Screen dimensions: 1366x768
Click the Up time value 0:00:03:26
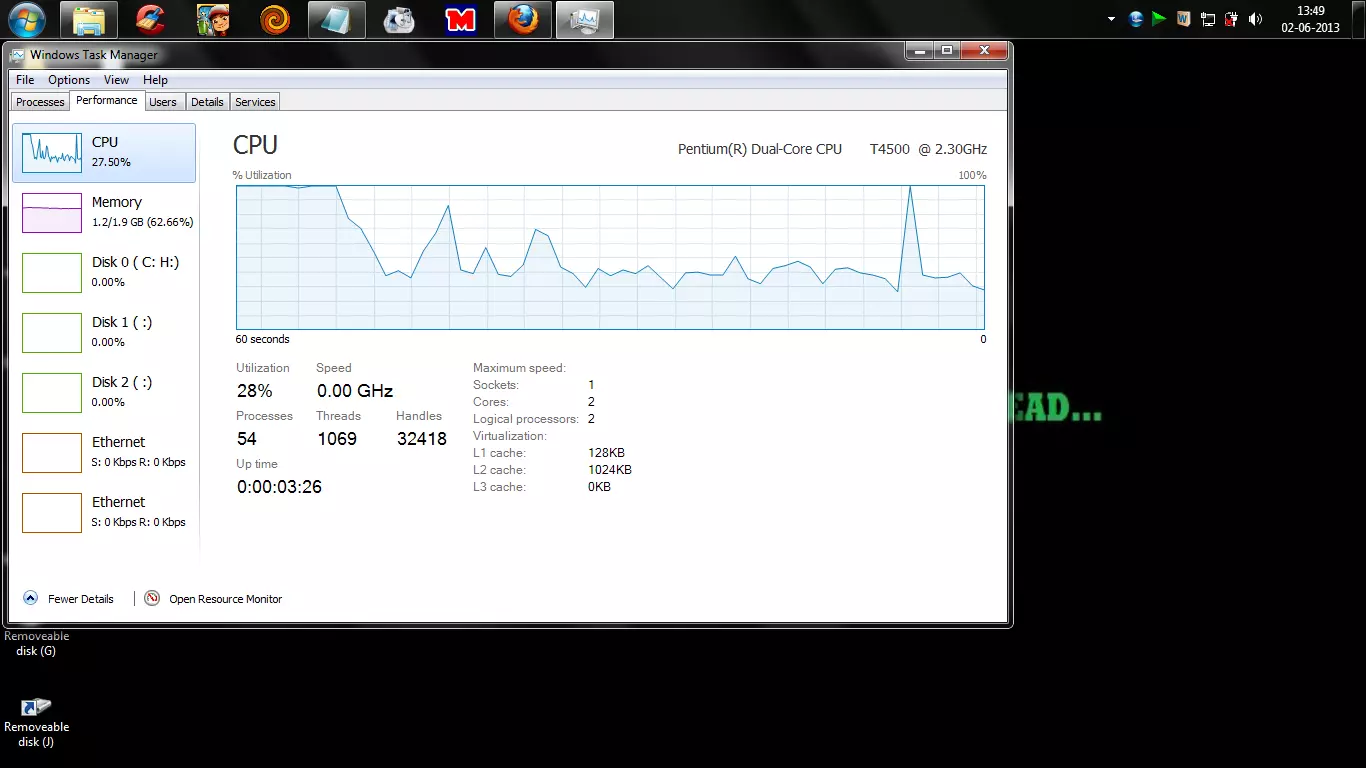pos(279,487)
